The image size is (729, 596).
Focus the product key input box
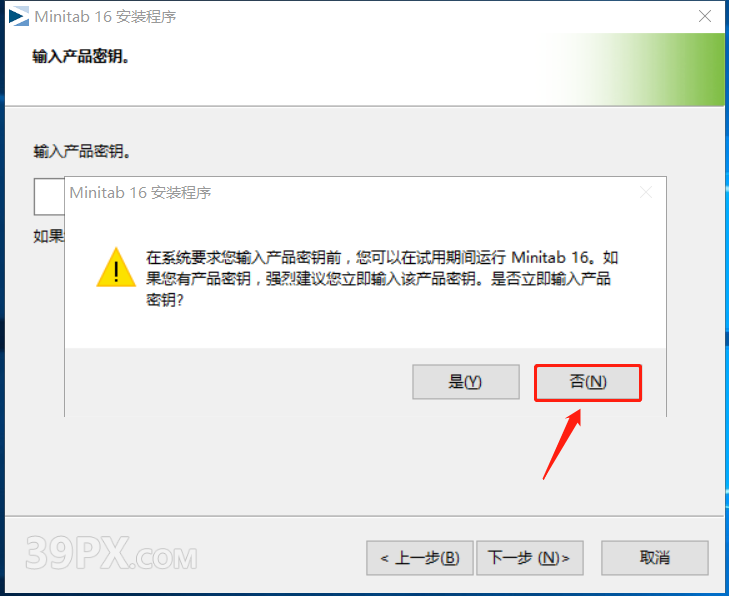(x=49, y=197)
